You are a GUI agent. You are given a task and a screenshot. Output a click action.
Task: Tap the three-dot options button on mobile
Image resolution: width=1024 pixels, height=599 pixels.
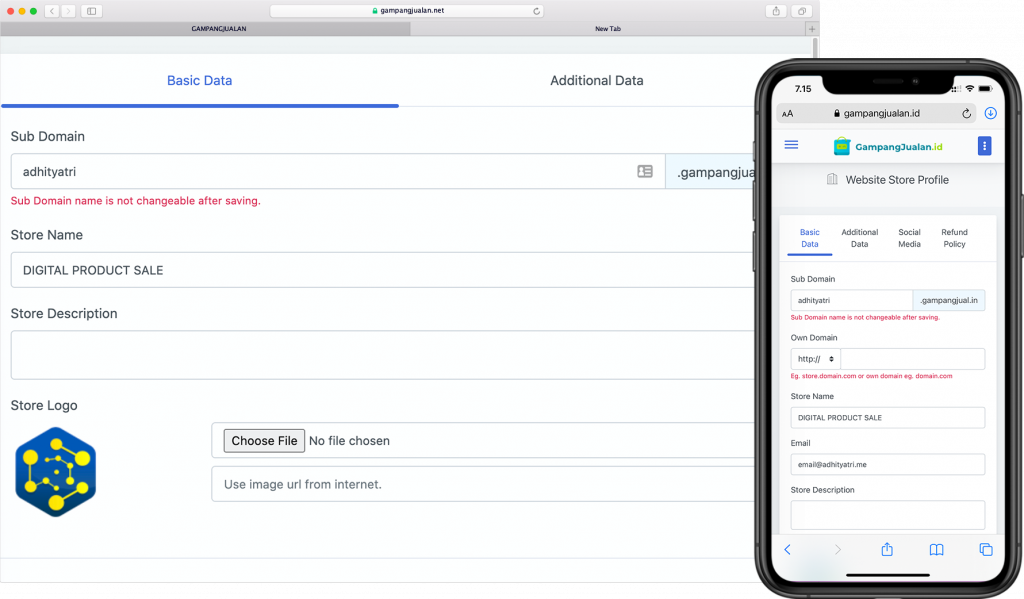click(984, 146)
